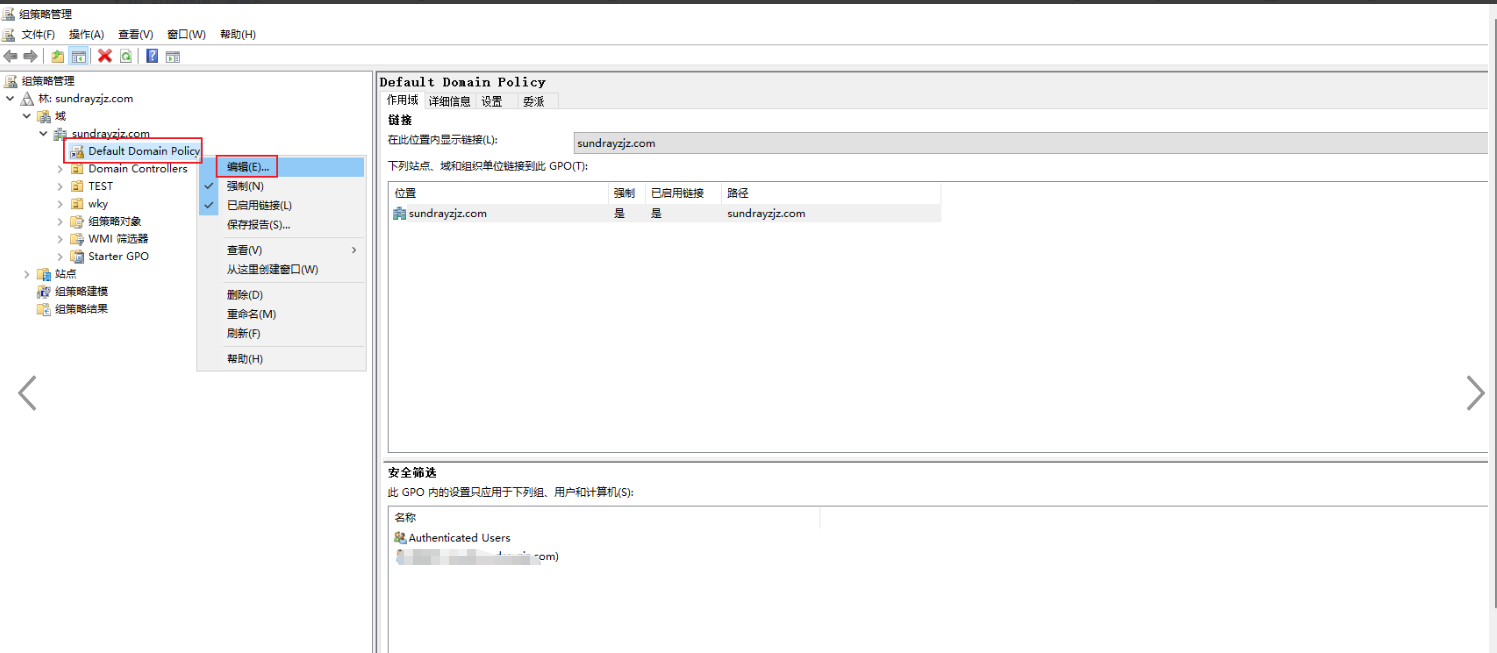This screenshot has width=1497, height=653.
Task: Choose 编辑(E)... from the context menu
Action: tap(248, 167)
